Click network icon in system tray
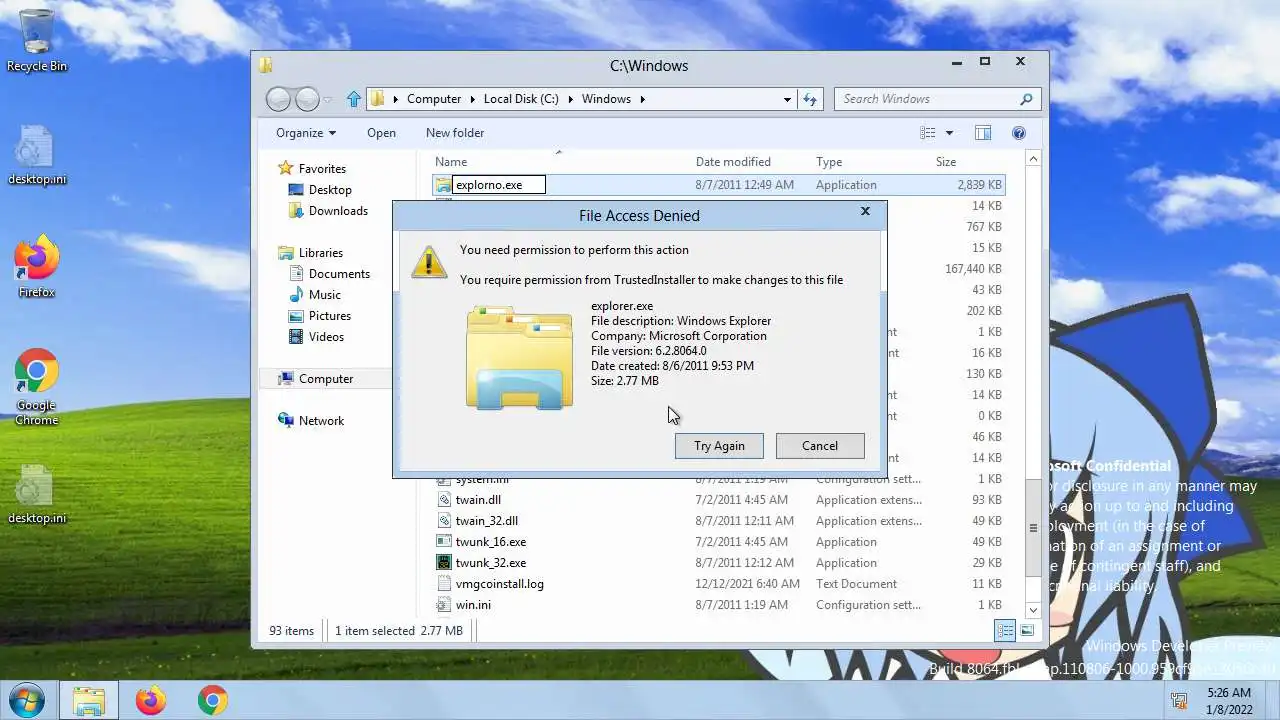This screenshot has height=720, width=1280. (1181, 700)
